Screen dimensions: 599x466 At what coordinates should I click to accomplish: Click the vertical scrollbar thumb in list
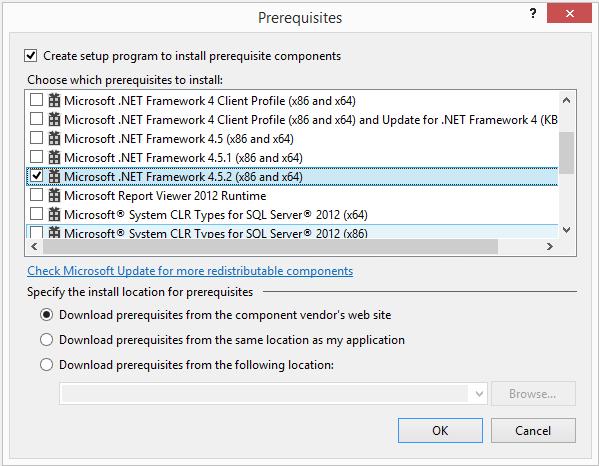567,153
